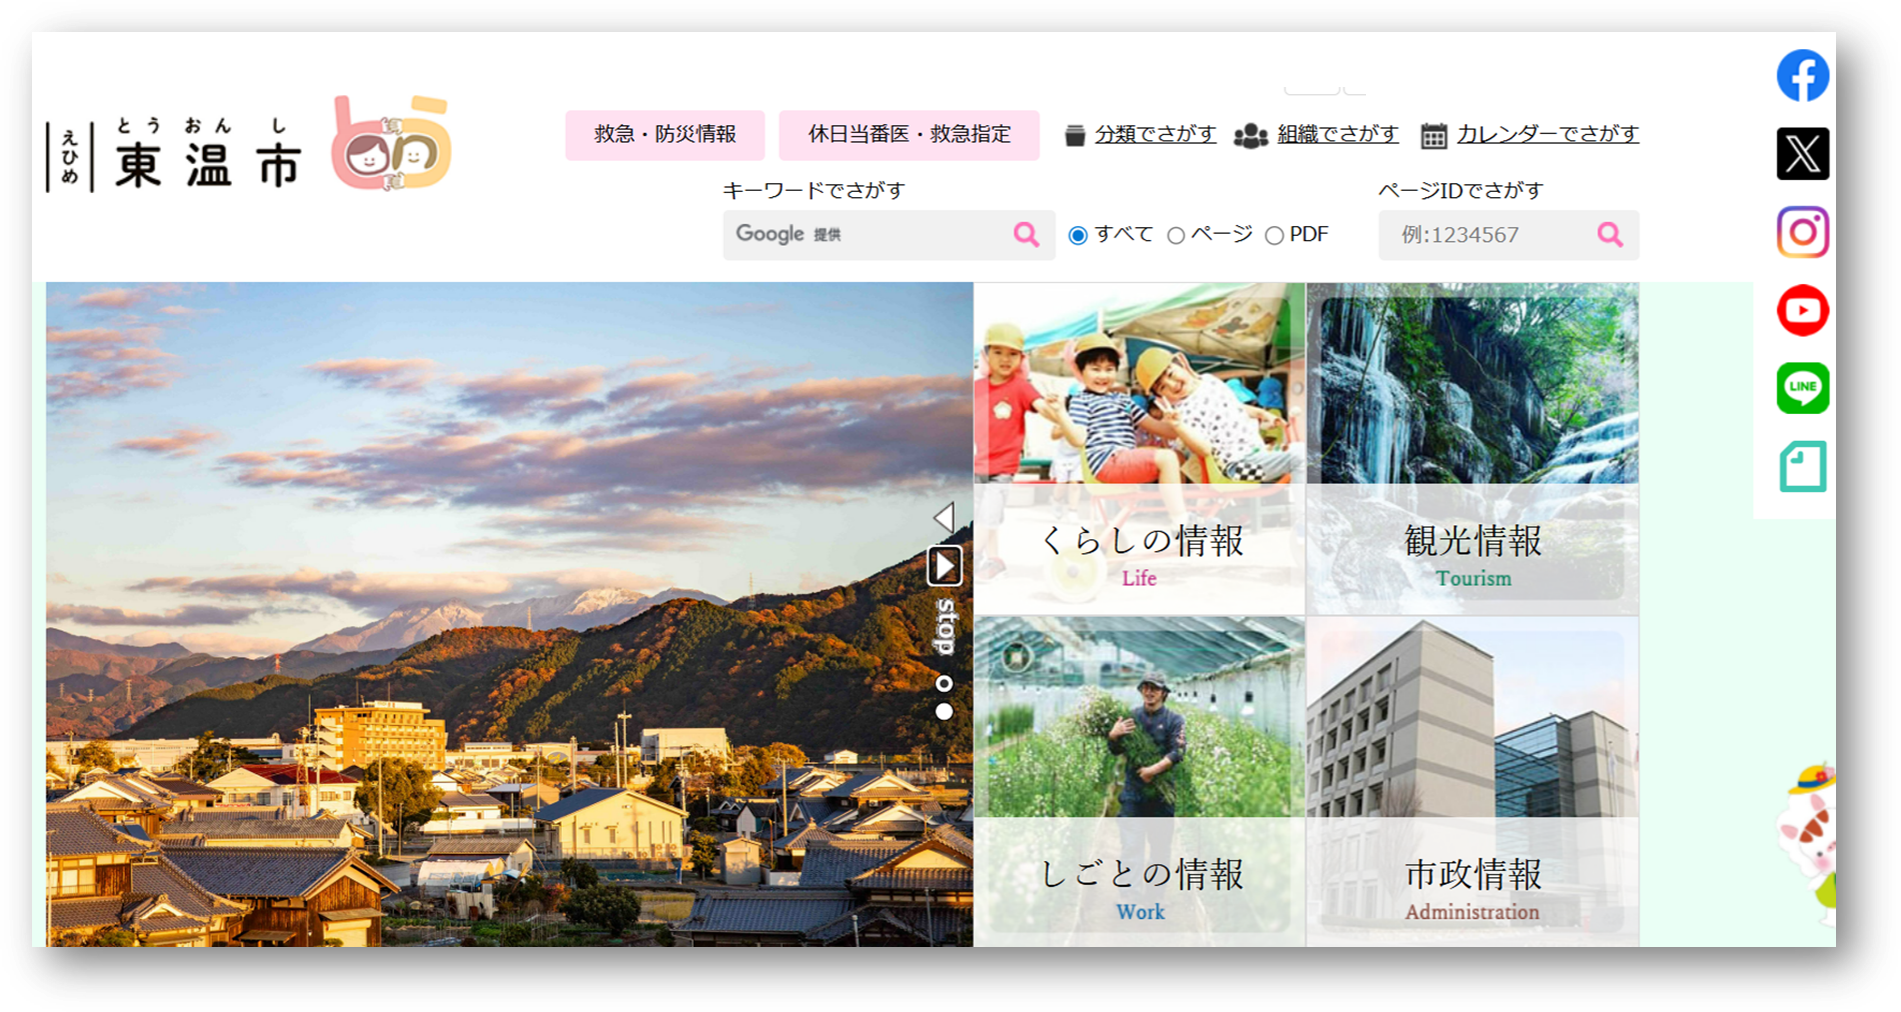This screenshot has height=1012, width=1901.
Task: Click the town sunset slideshow photo
Action: pos(509,614)
